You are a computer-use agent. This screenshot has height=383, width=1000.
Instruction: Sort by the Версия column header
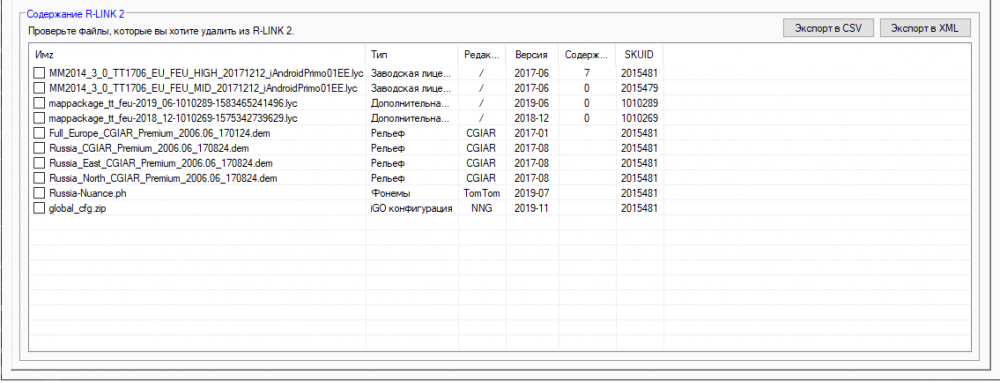click(532, 54)
